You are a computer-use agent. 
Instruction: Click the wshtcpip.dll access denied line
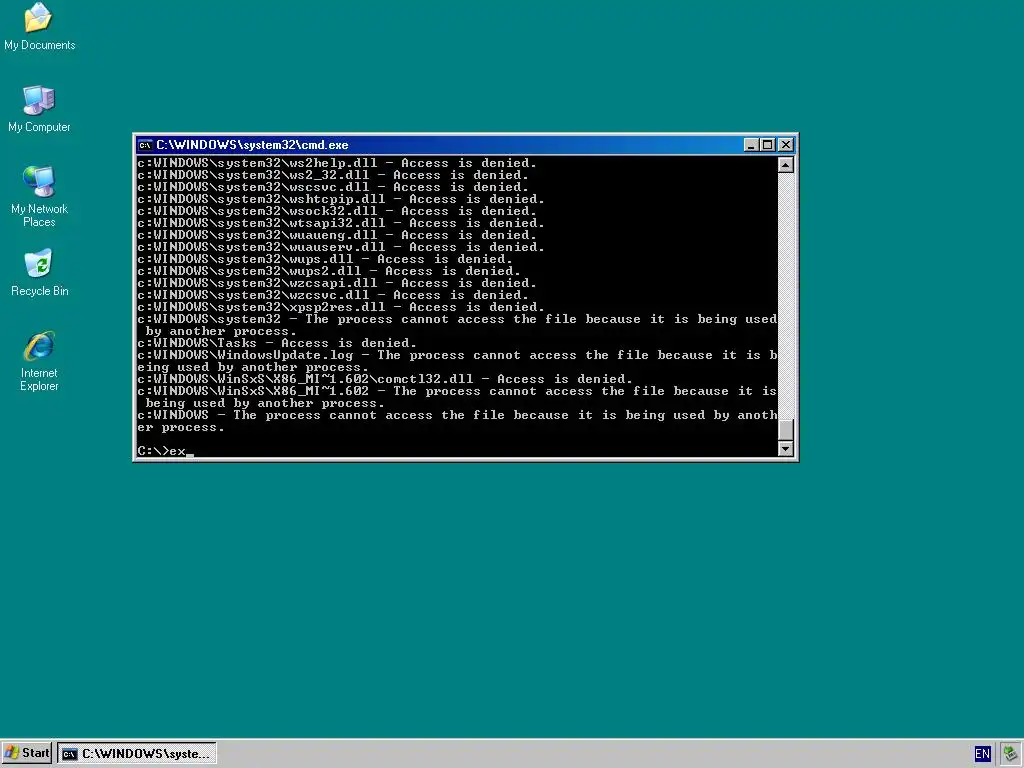(x=341, y=199)
